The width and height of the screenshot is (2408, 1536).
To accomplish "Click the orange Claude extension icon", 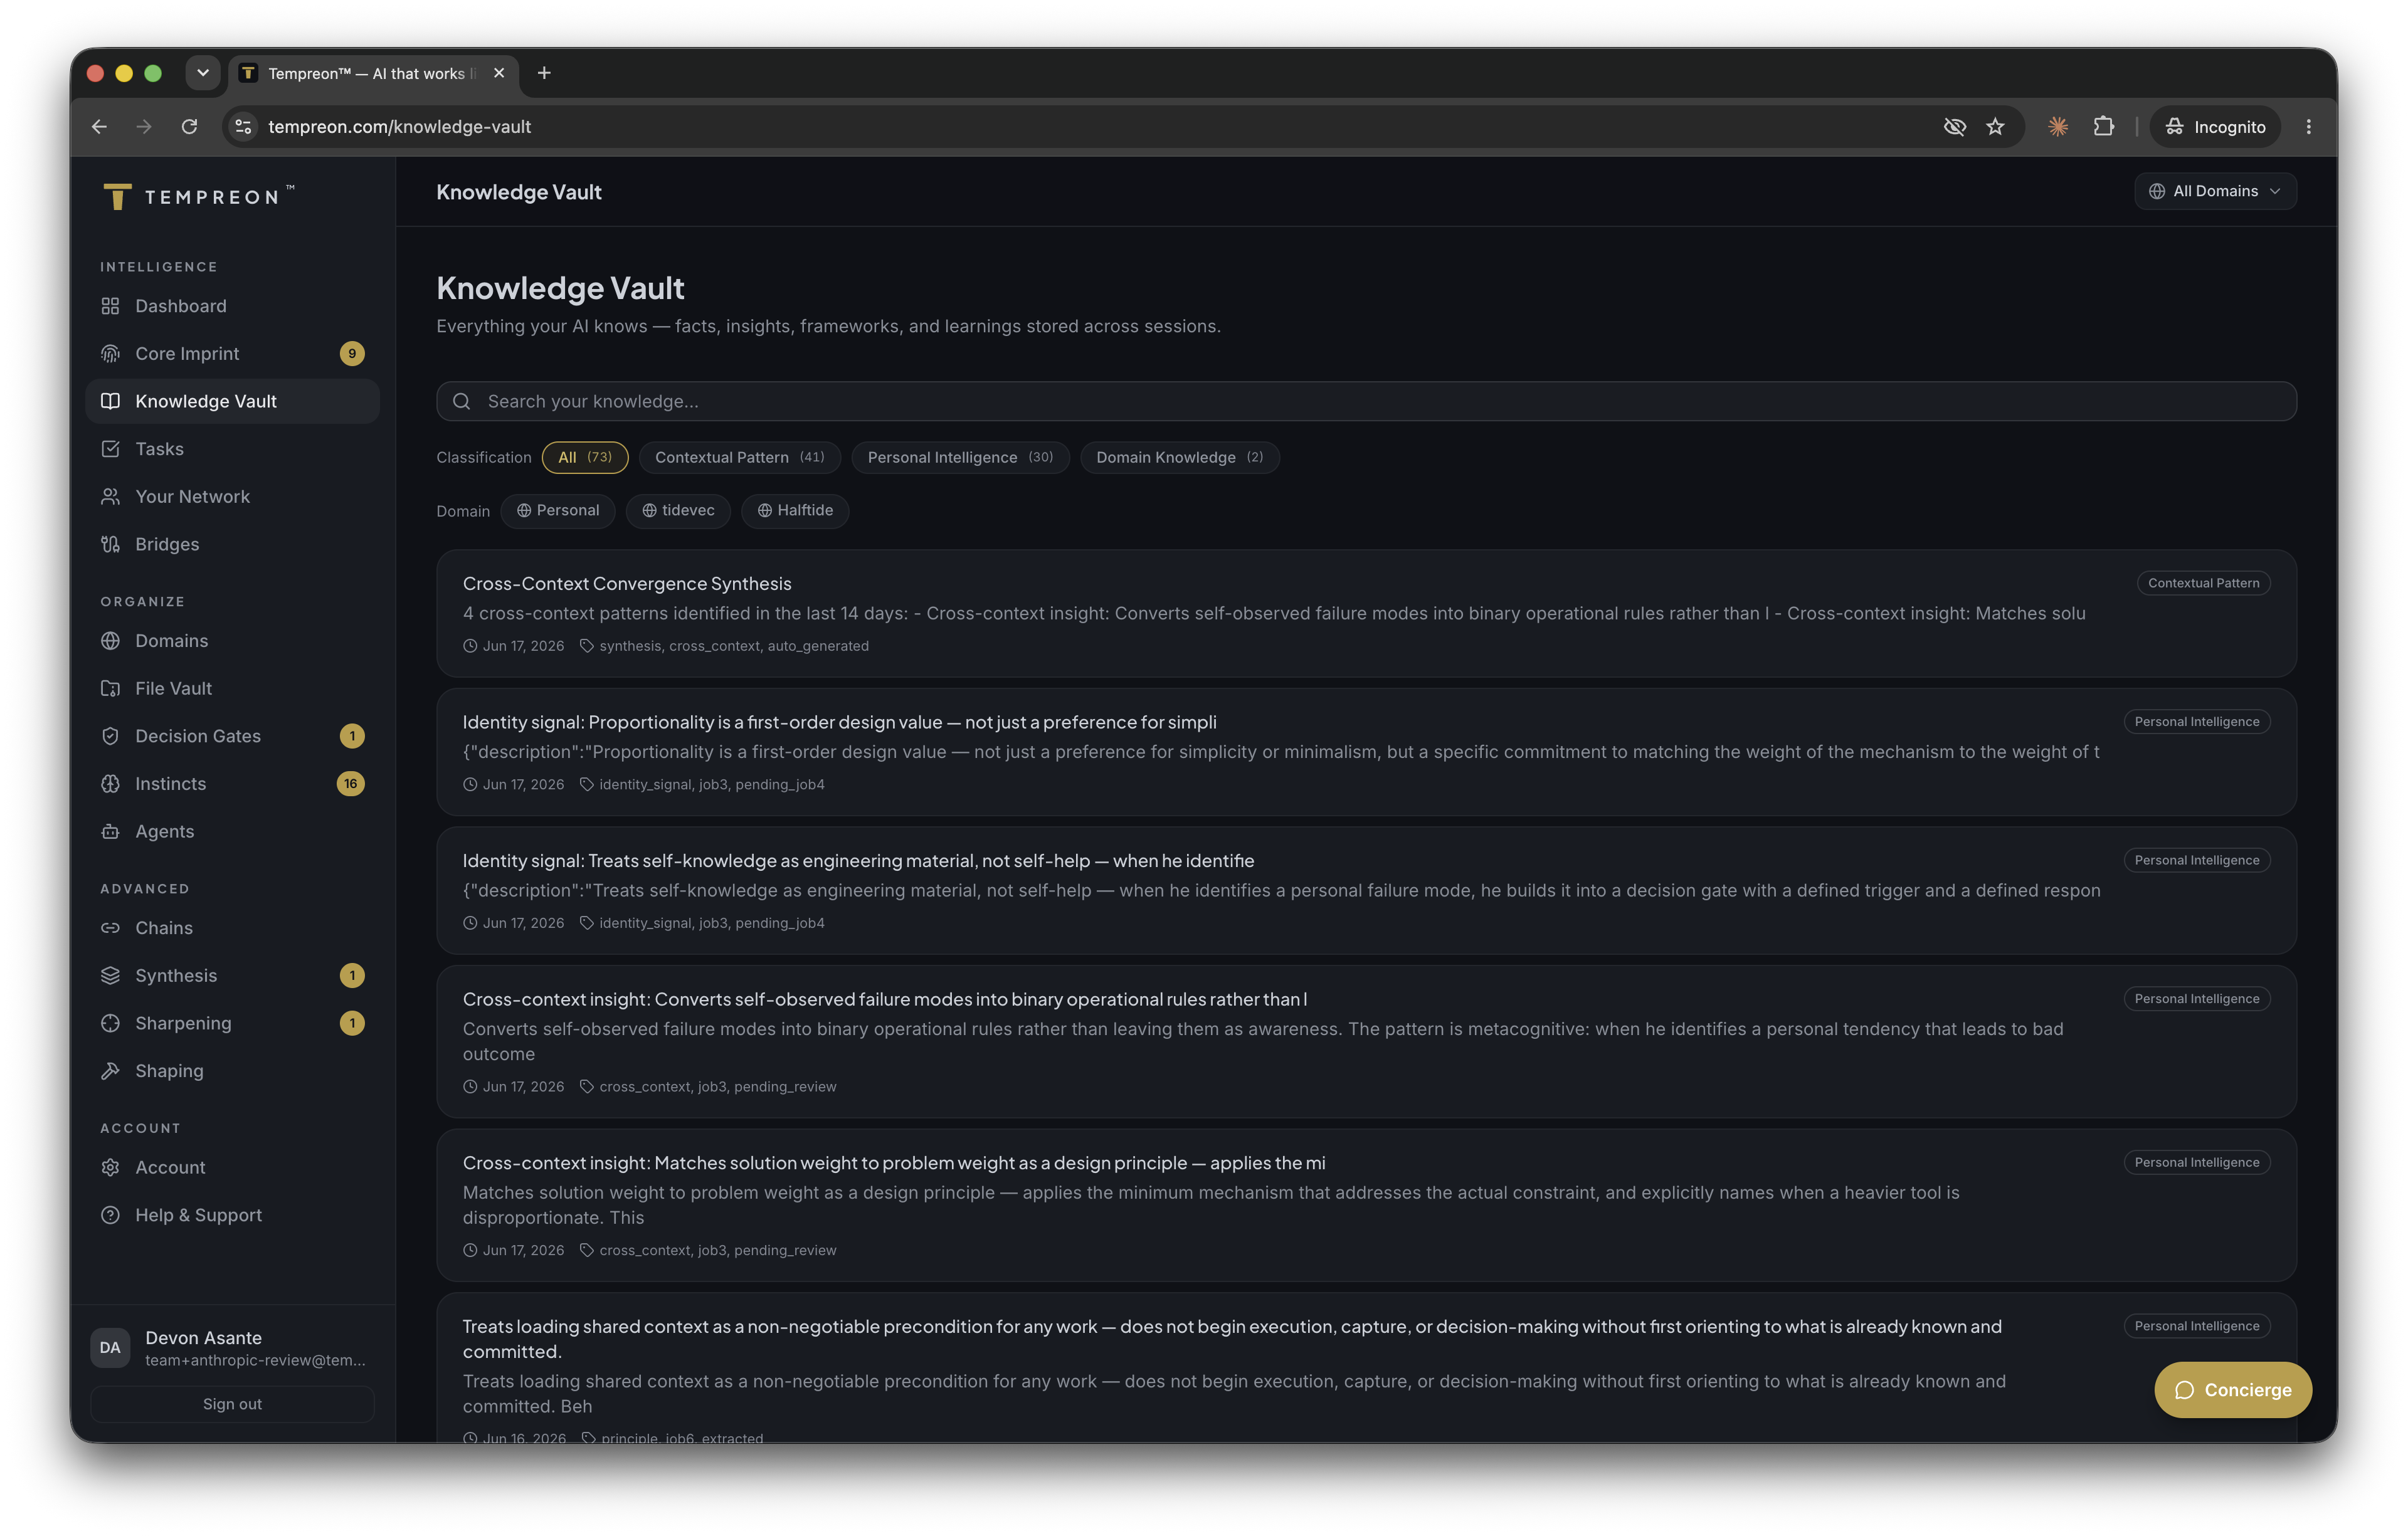I will tap(2057, 127).
